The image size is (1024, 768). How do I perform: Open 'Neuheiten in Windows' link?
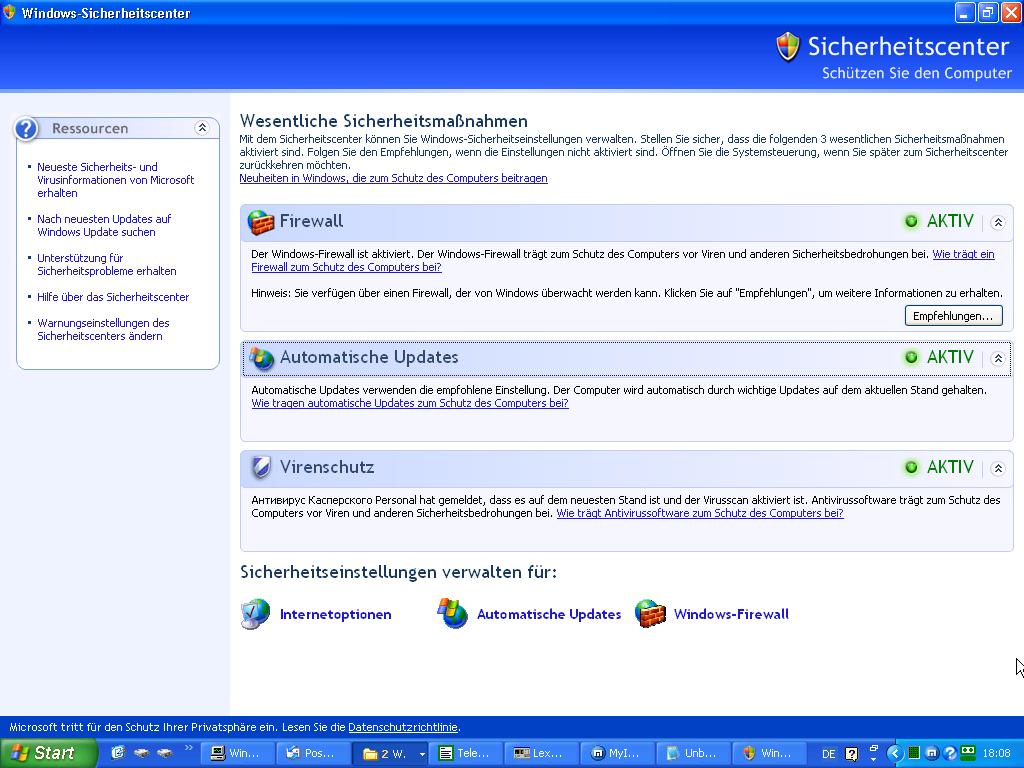(393, 178)
